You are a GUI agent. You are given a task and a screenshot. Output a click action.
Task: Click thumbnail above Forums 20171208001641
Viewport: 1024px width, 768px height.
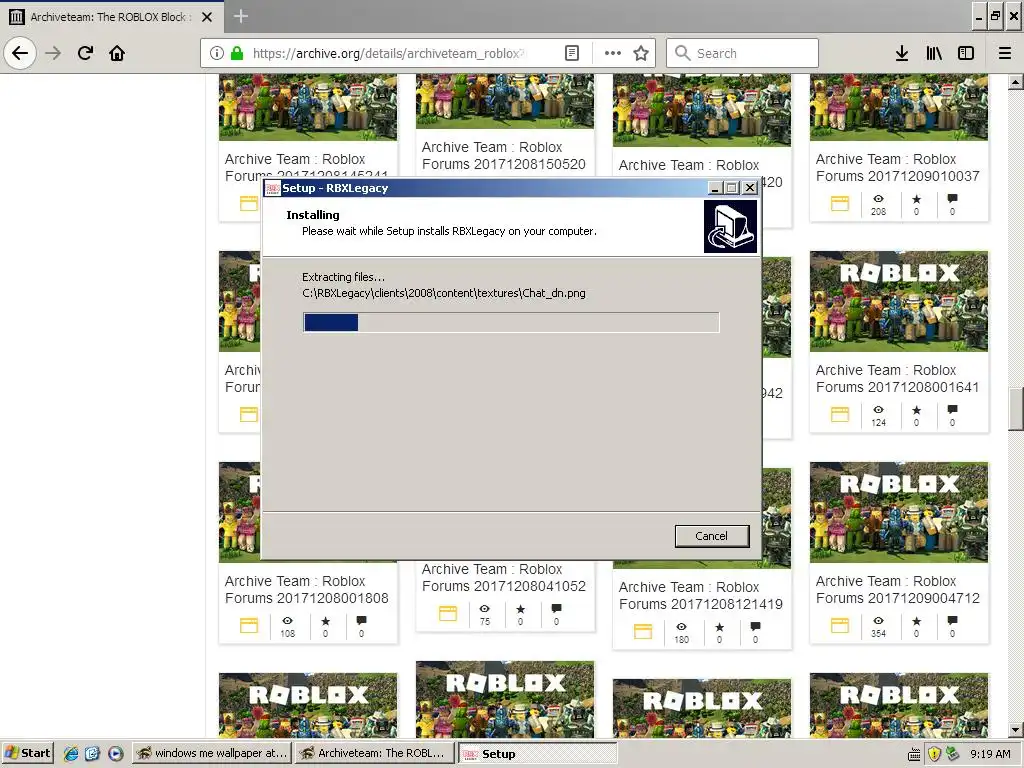pos(899,302)
